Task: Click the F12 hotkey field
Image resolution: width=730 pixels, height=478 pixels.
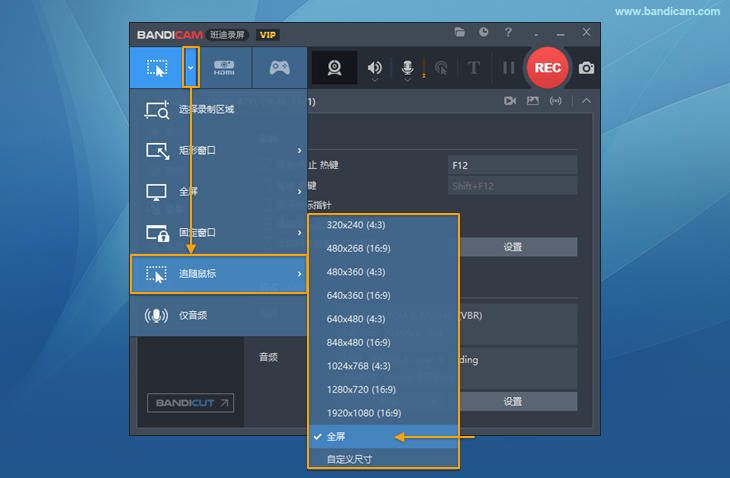Action: point(513,165)
